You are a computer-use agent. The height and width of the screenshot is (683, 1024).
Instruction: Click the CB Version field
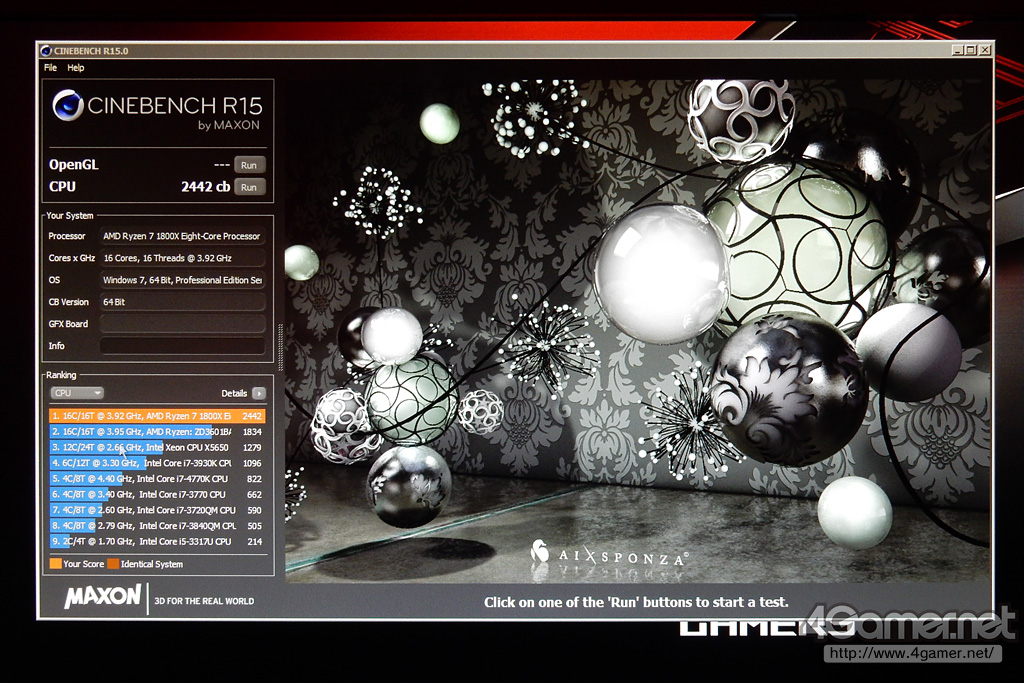click(182, 302)
